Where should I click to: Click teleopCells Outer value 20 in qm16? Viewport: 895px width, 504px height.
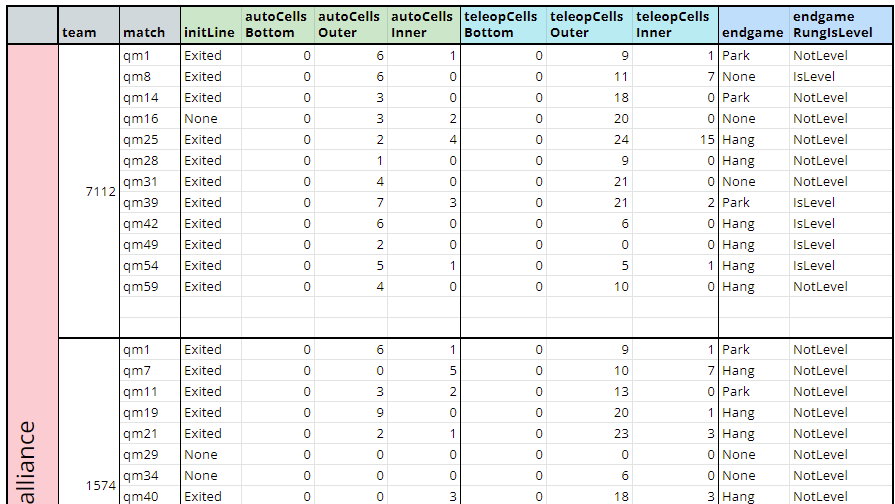point(589,119)
